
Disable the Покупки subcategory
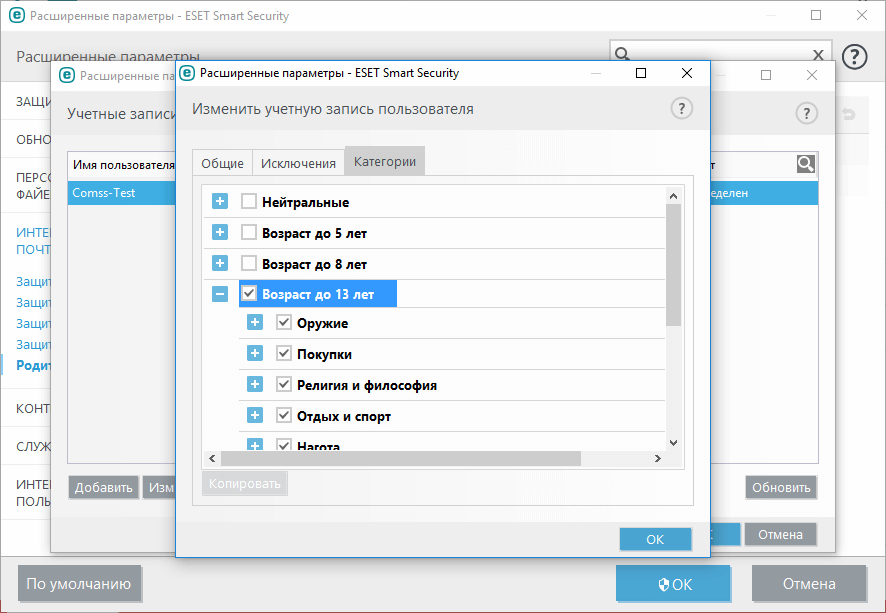point(285,353)
